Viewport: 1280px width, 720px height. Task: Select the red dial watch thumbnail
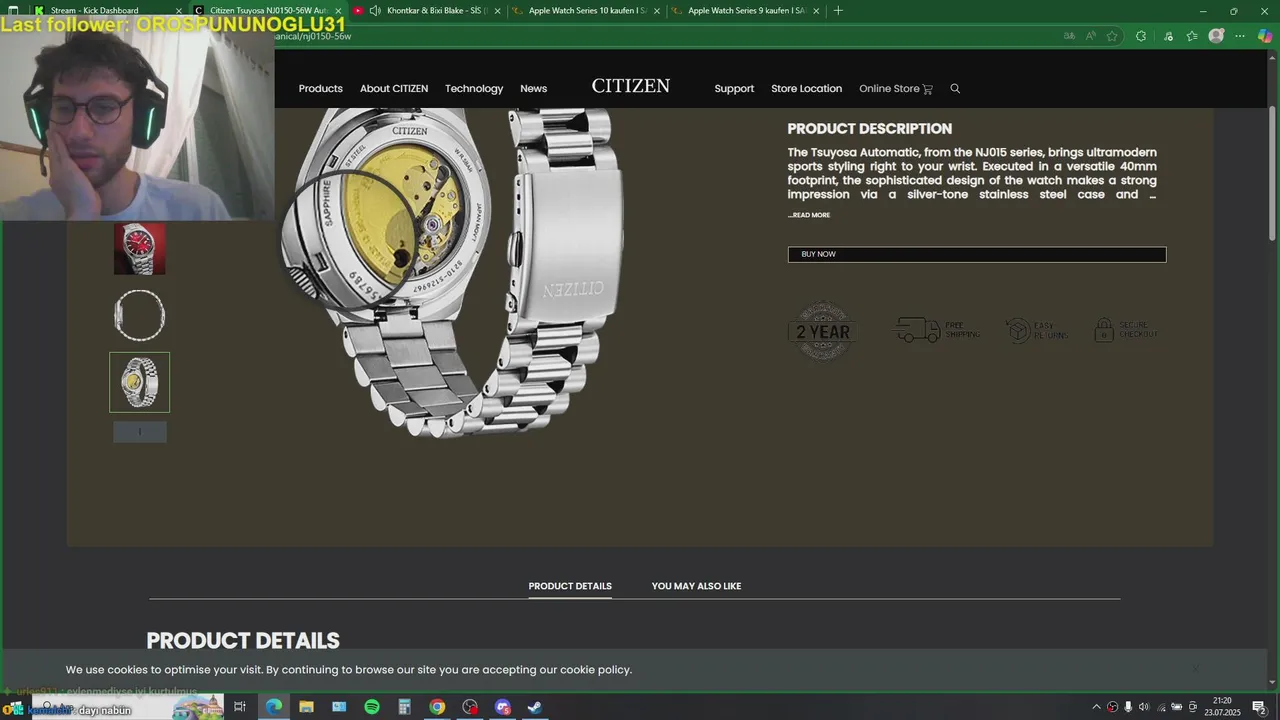tap(140, 248)
